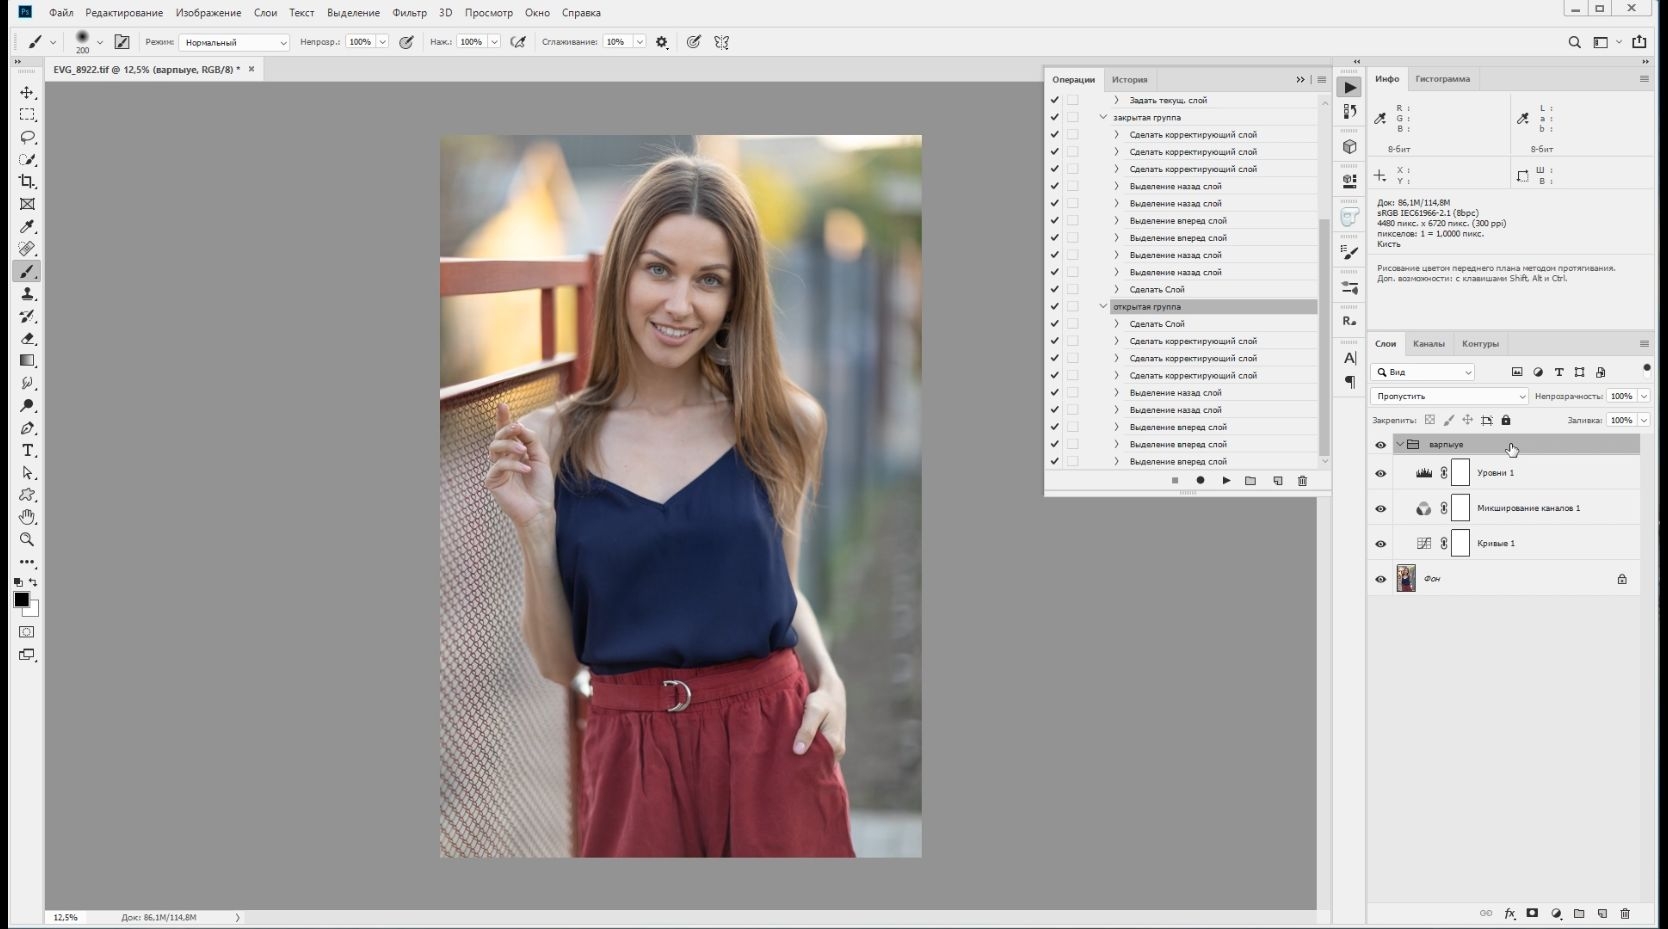
Task: Click the Play action button
Action: tap(1226, 481)
